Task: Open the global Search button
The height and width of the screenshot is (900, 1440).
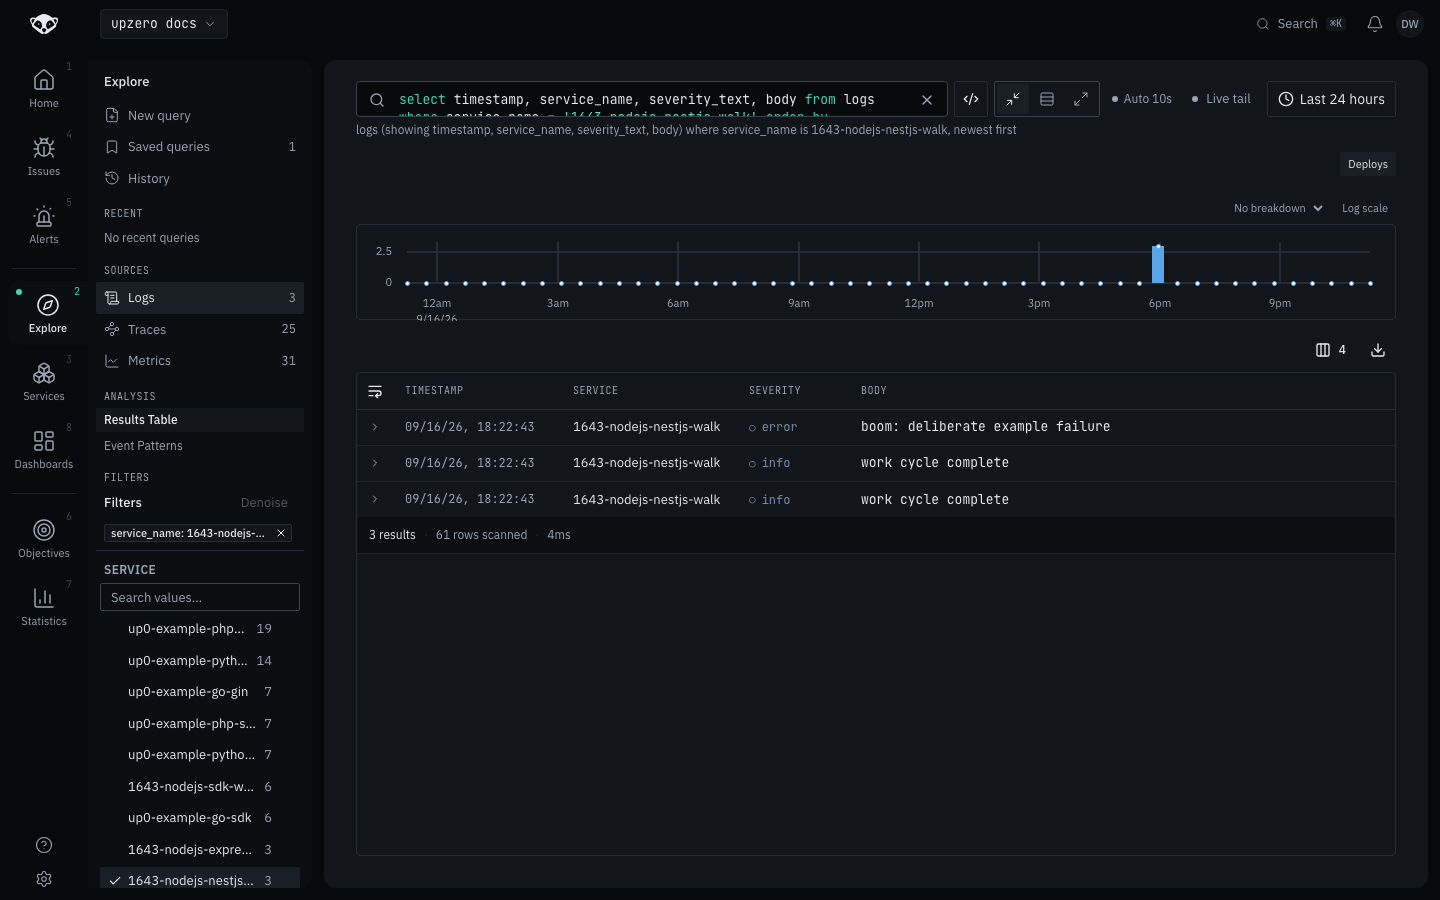Action: pyautogui.click(x=1301, y=24)
